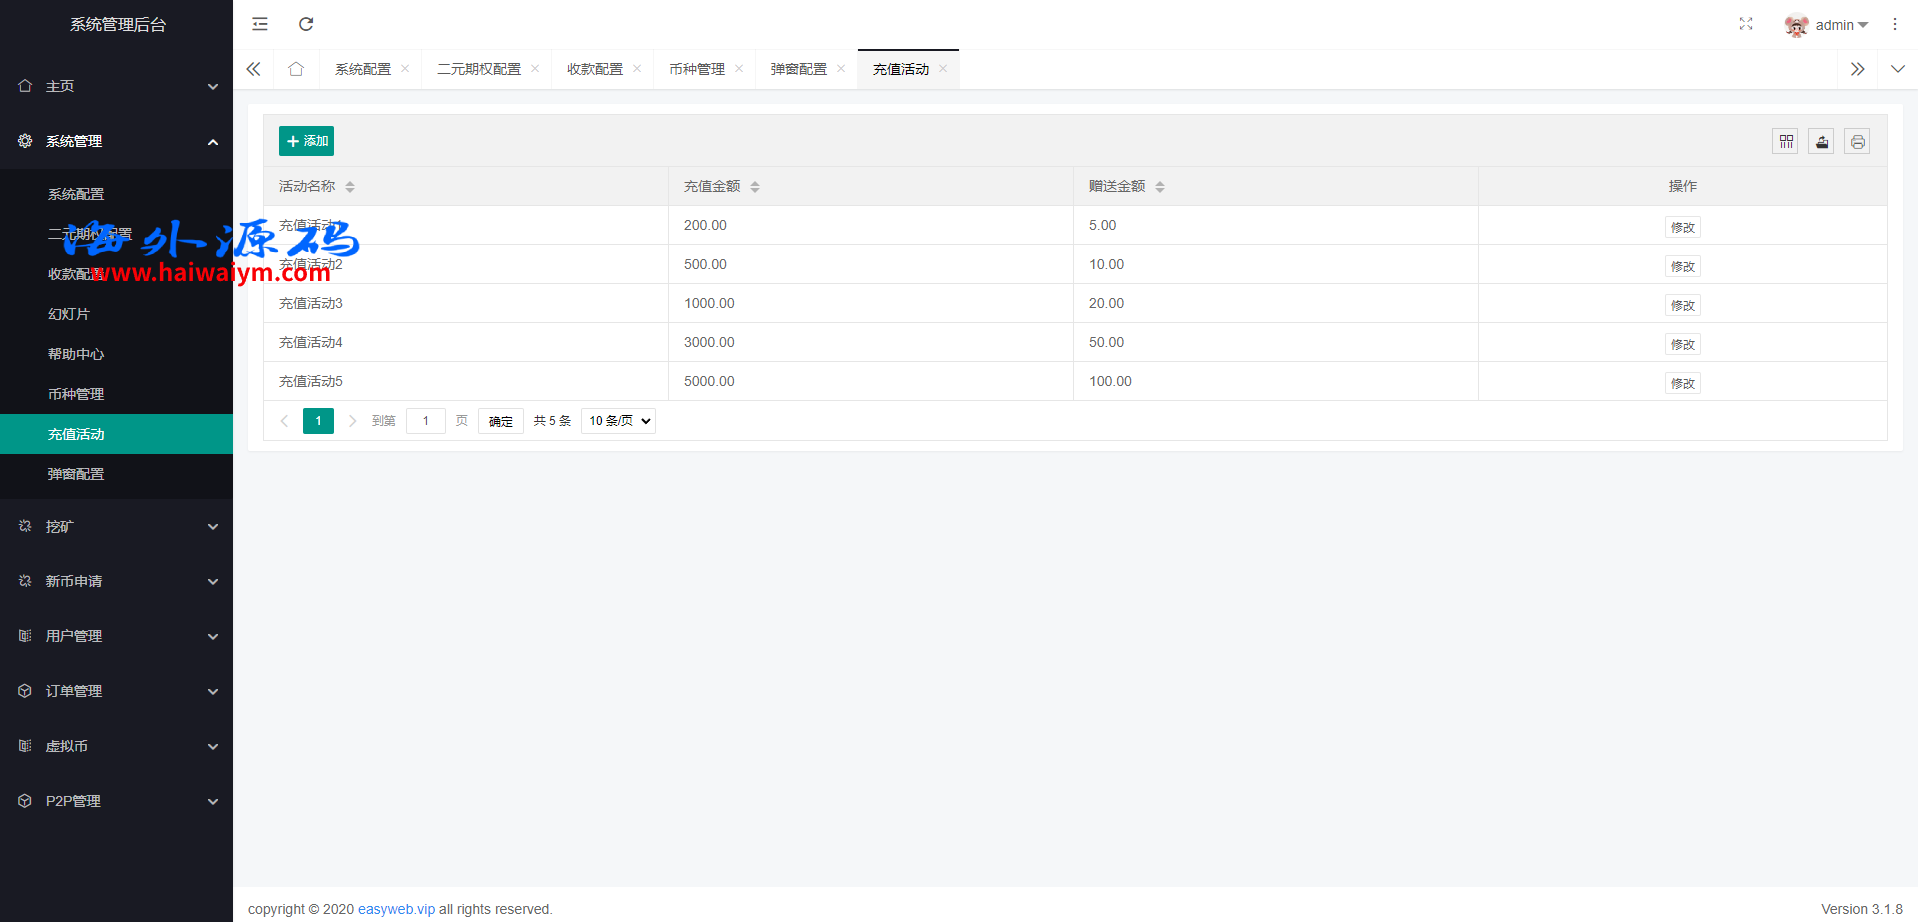Click 修改 for 充值活动3 row
Viewport: 1918px width, 922px height.
[x=1682, y=305]
